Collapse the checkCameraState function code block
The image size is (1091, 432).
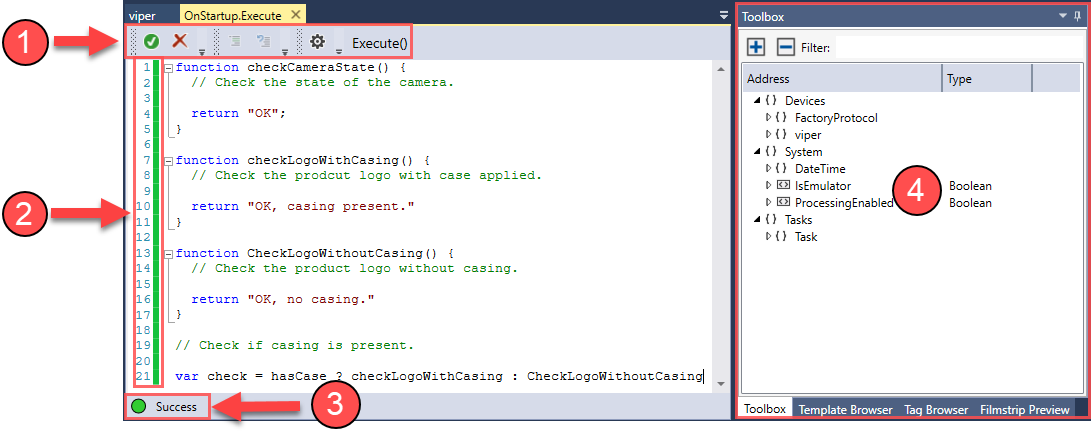[167, 68]
